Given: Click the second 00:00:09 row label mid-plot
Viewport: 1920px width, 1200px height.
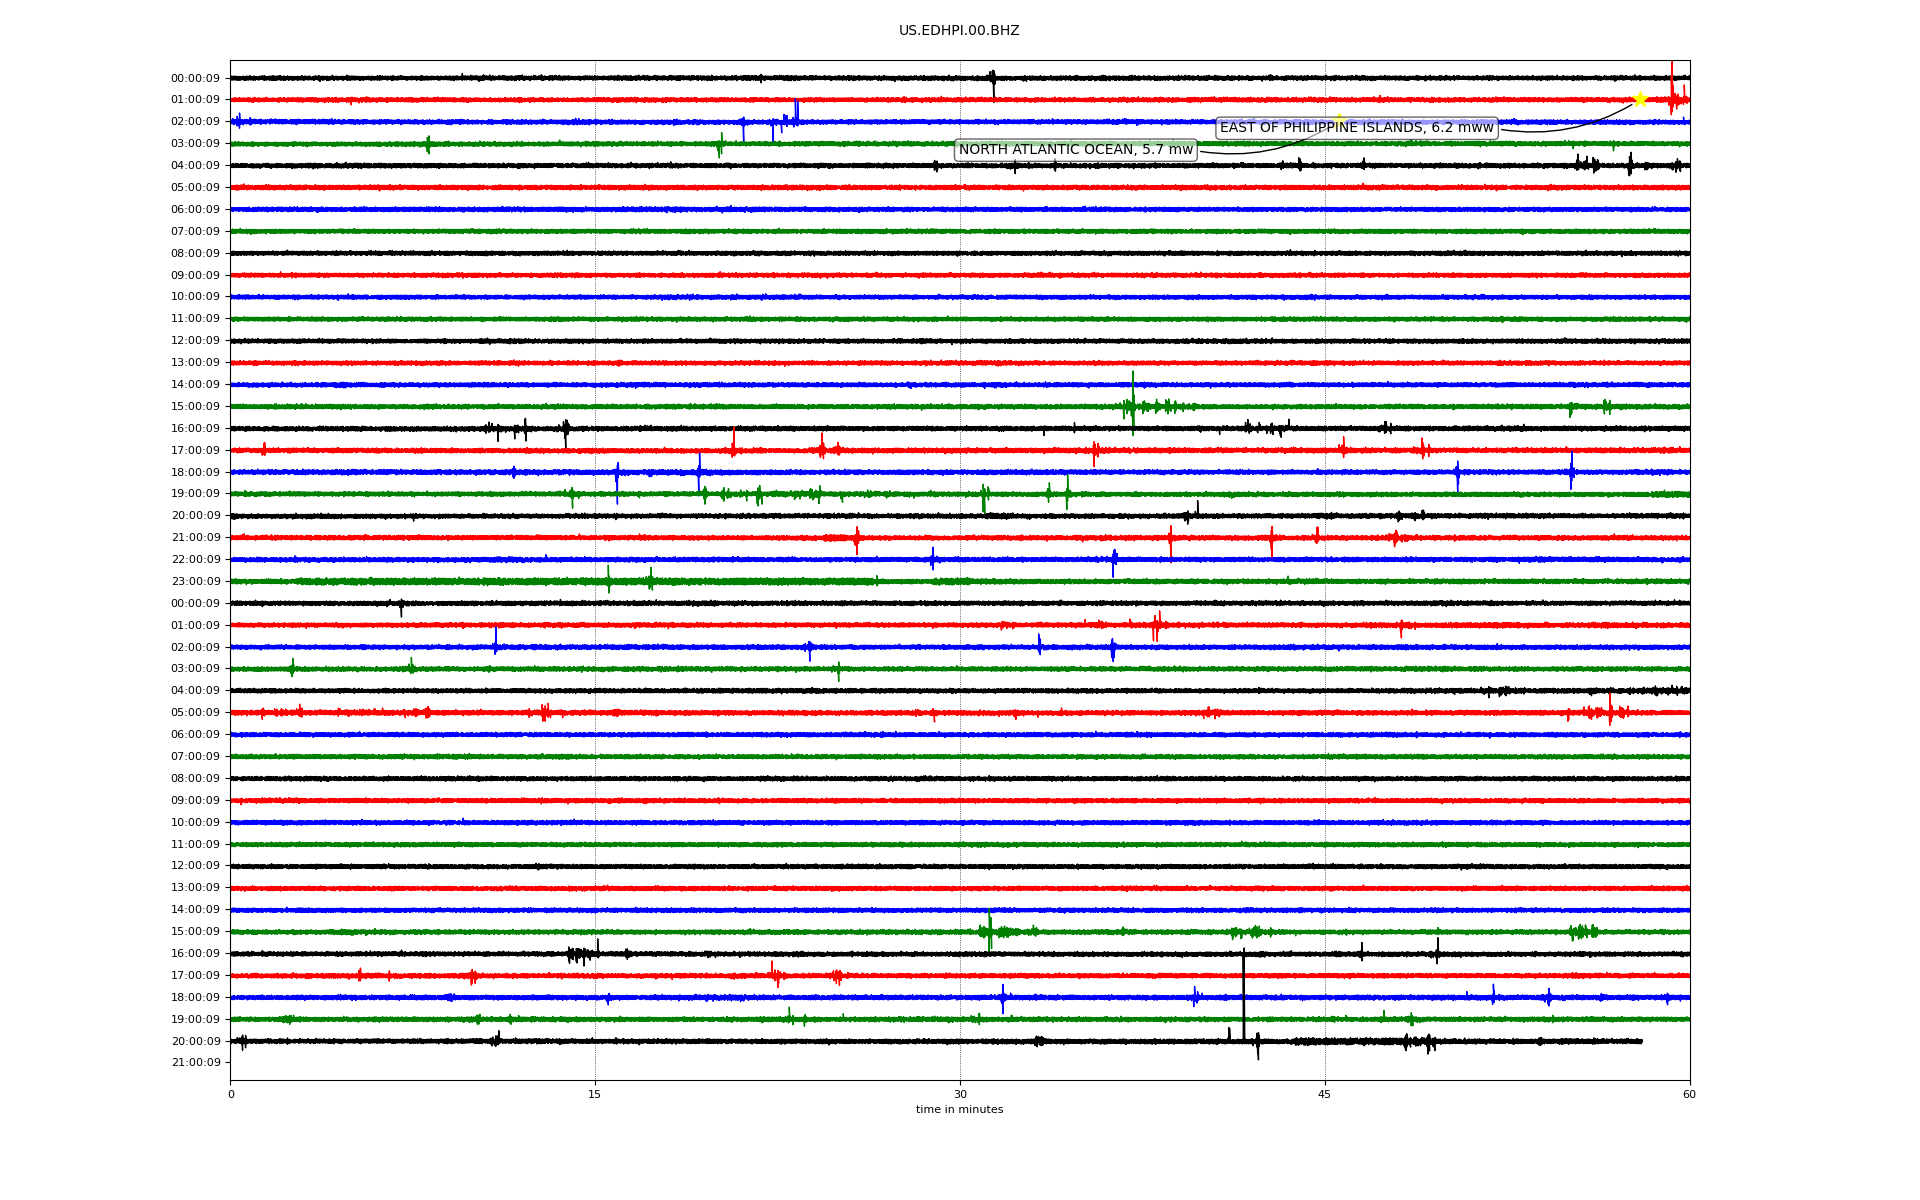Looking at the screenshot, I should click(x=195, y=604).
